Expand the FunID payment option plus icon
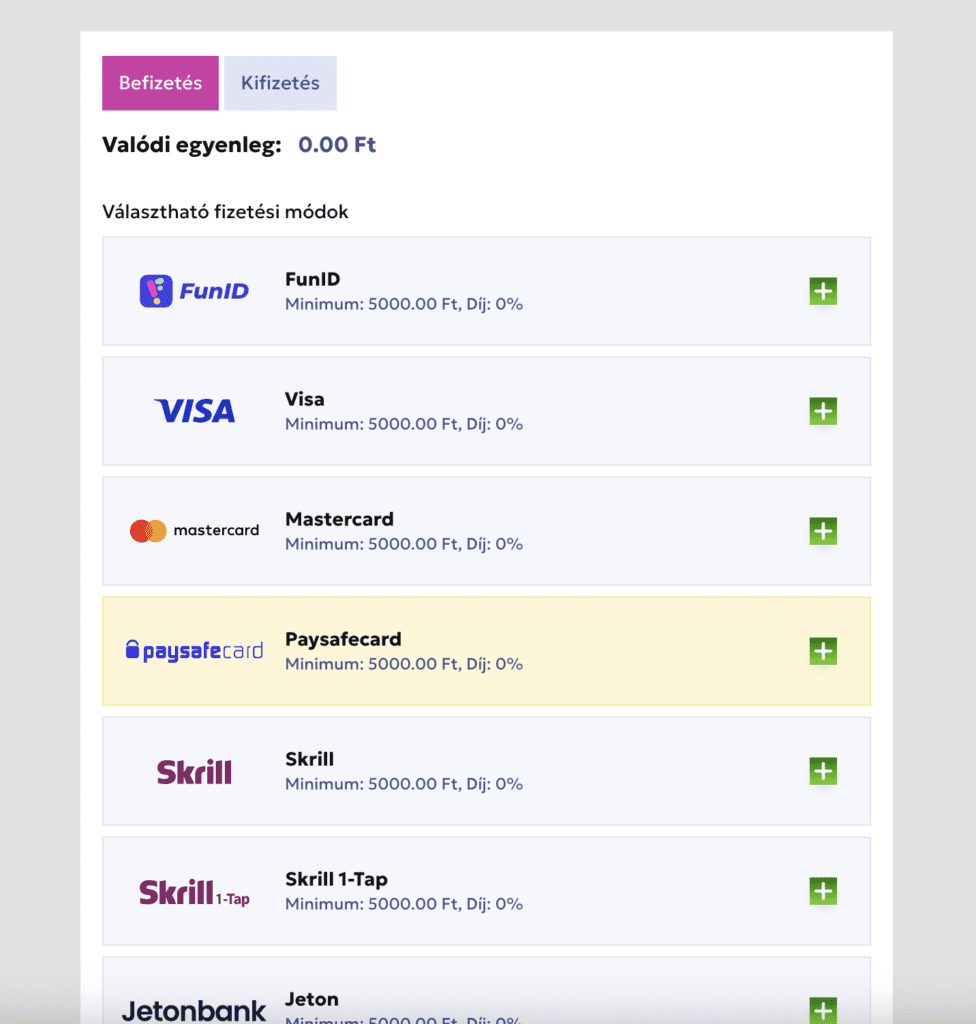The width and height of the screenshot is (976, 1024). [x=823, y=291]
